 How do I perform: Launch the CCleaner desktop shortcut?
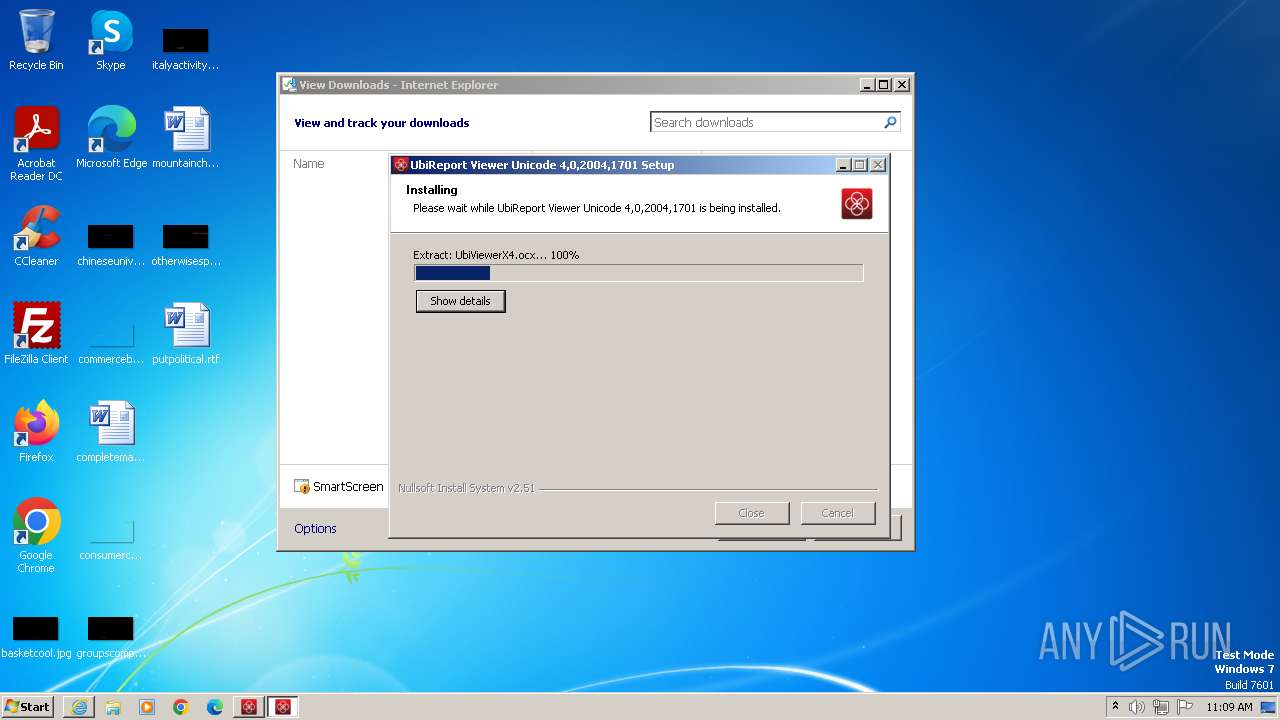[36, 236]
